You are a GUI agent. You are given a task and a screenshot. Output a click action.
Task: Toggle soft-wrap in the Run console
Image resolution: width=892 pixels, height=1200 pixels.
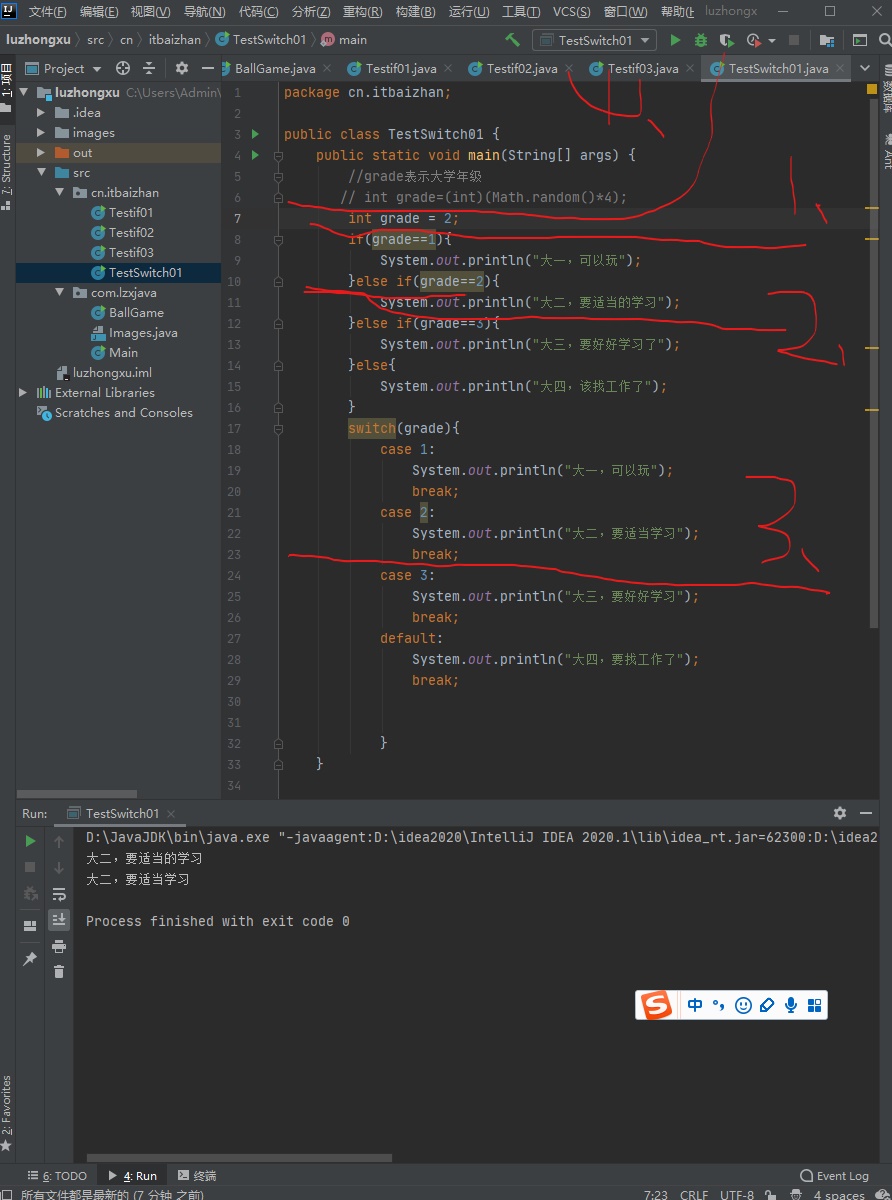coord(59,894)
